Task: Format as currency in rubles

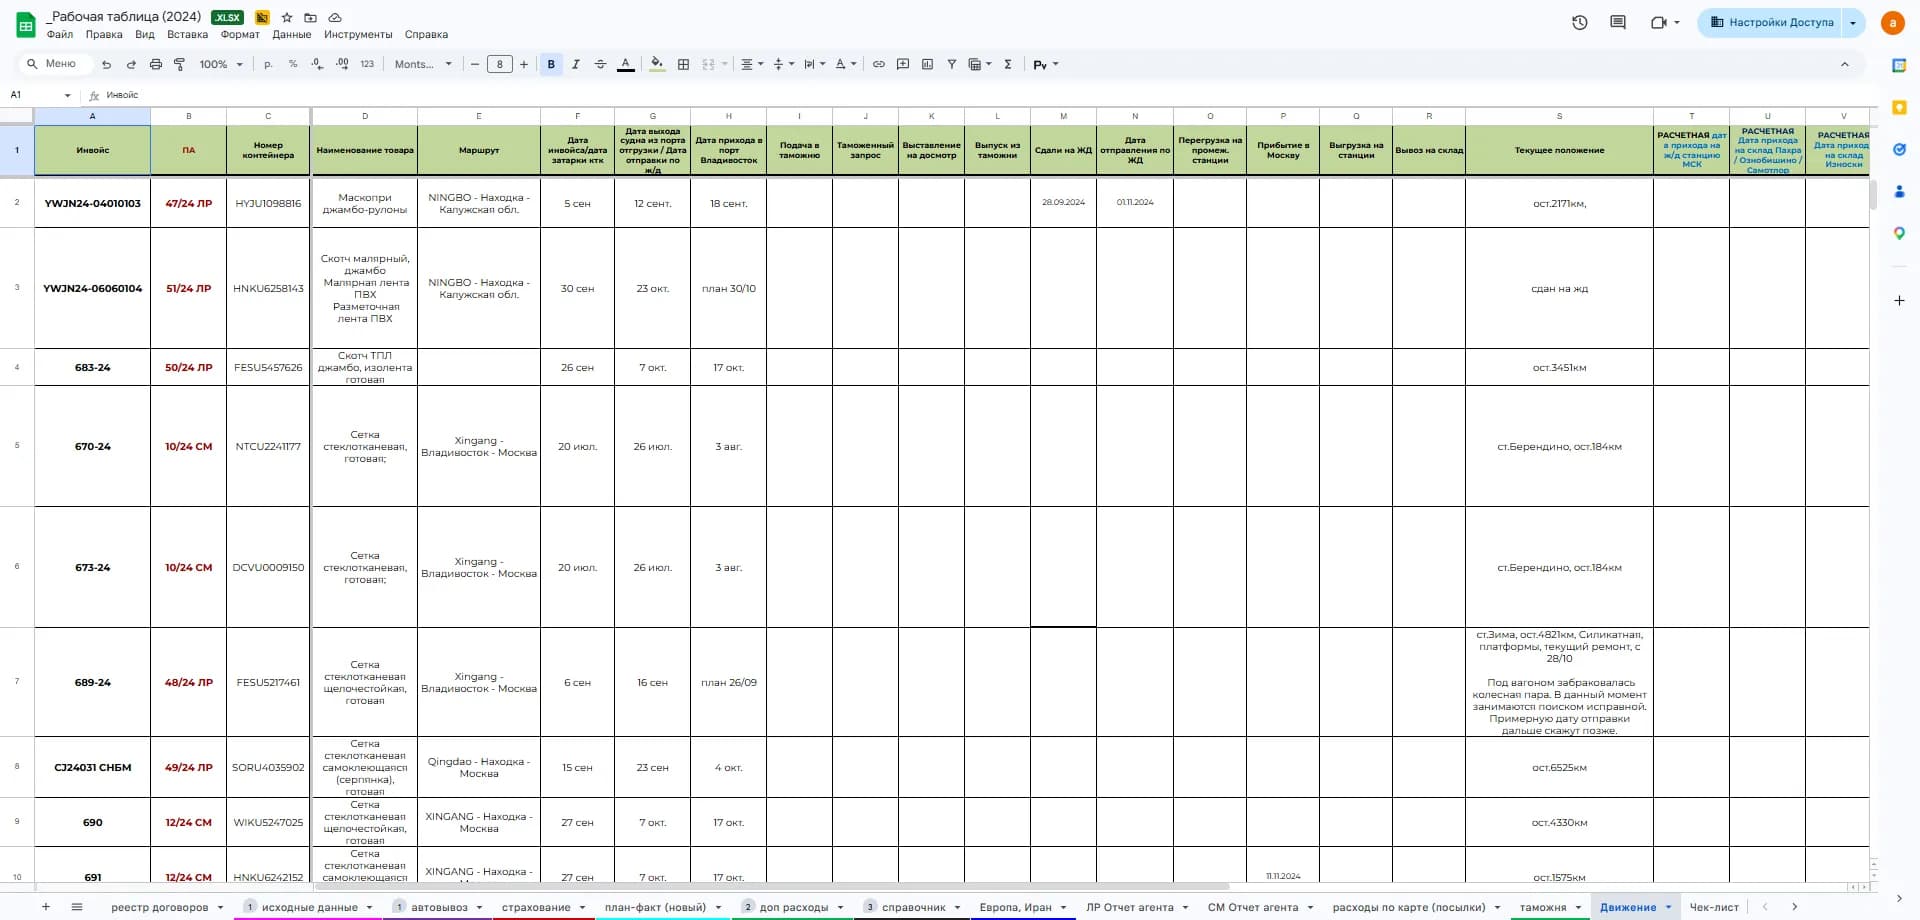Action: pyautogui.click(x=268, y=64)
